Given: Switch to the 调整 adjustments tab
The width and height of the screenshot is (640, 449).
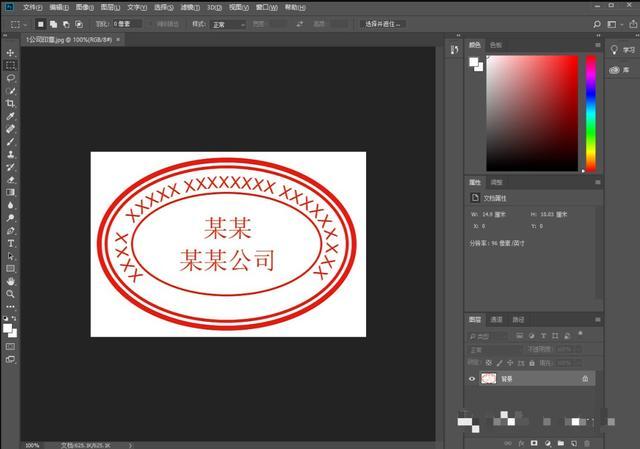Looking at the screenshot, I should point(496,182).
